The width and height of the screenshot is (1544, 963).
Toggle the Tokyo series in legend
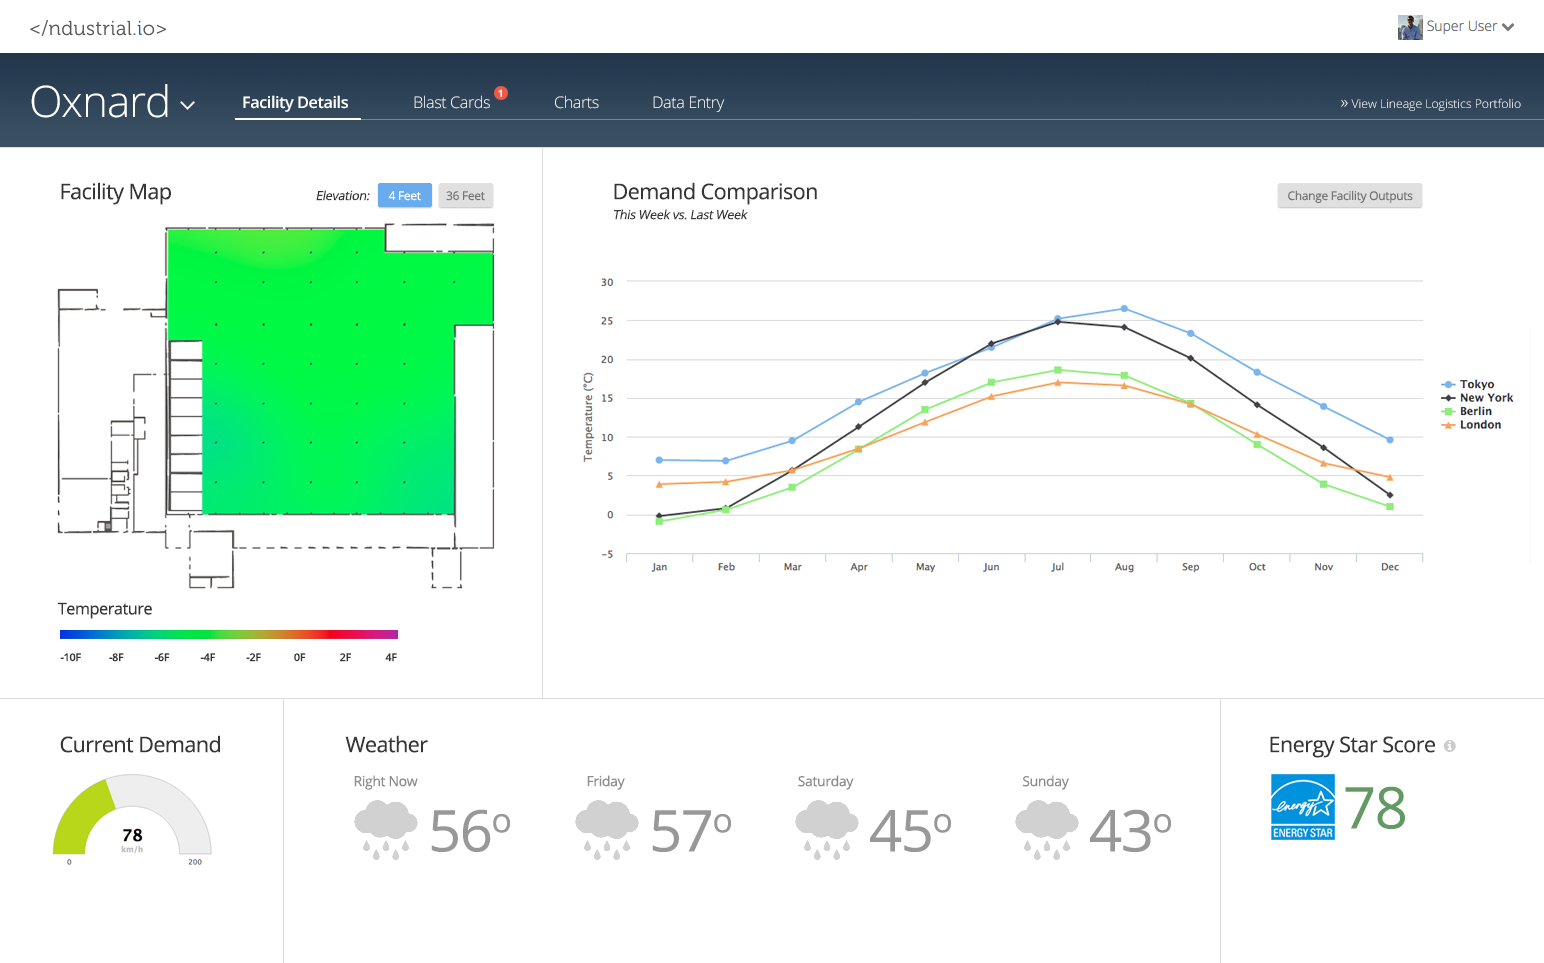pyautogui.click(x=1476, y=384)
